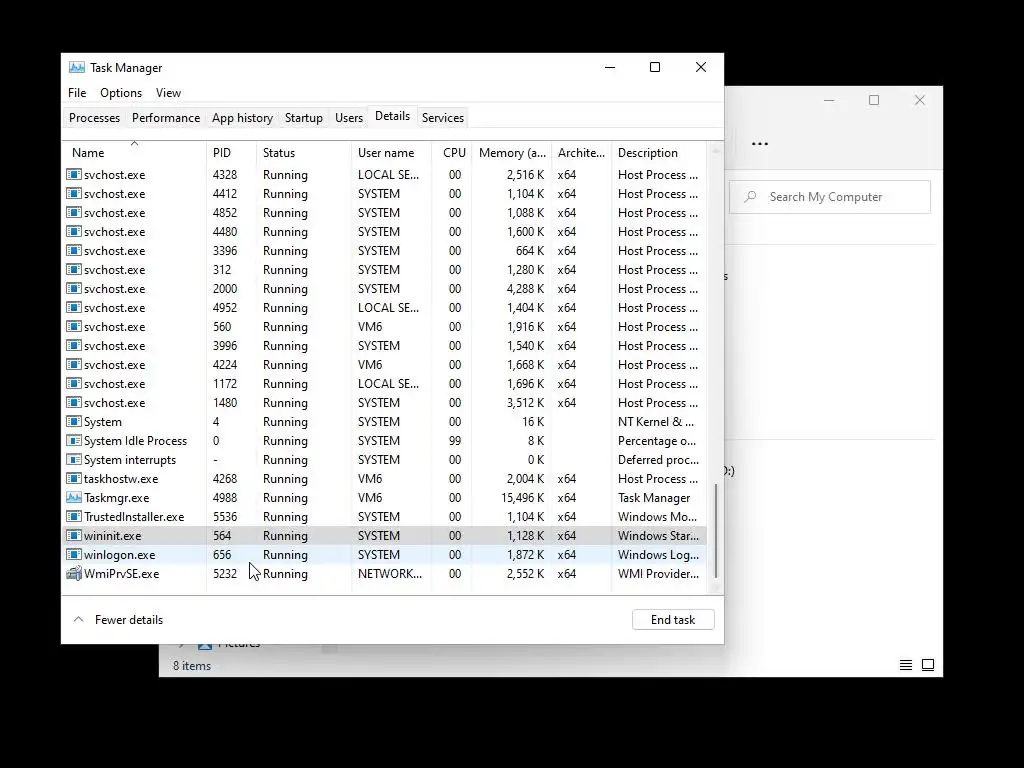This screenshot has width=1024, height=768.
Task: Click icon of svchost.exe PID 3996
Action: (74, 345)
